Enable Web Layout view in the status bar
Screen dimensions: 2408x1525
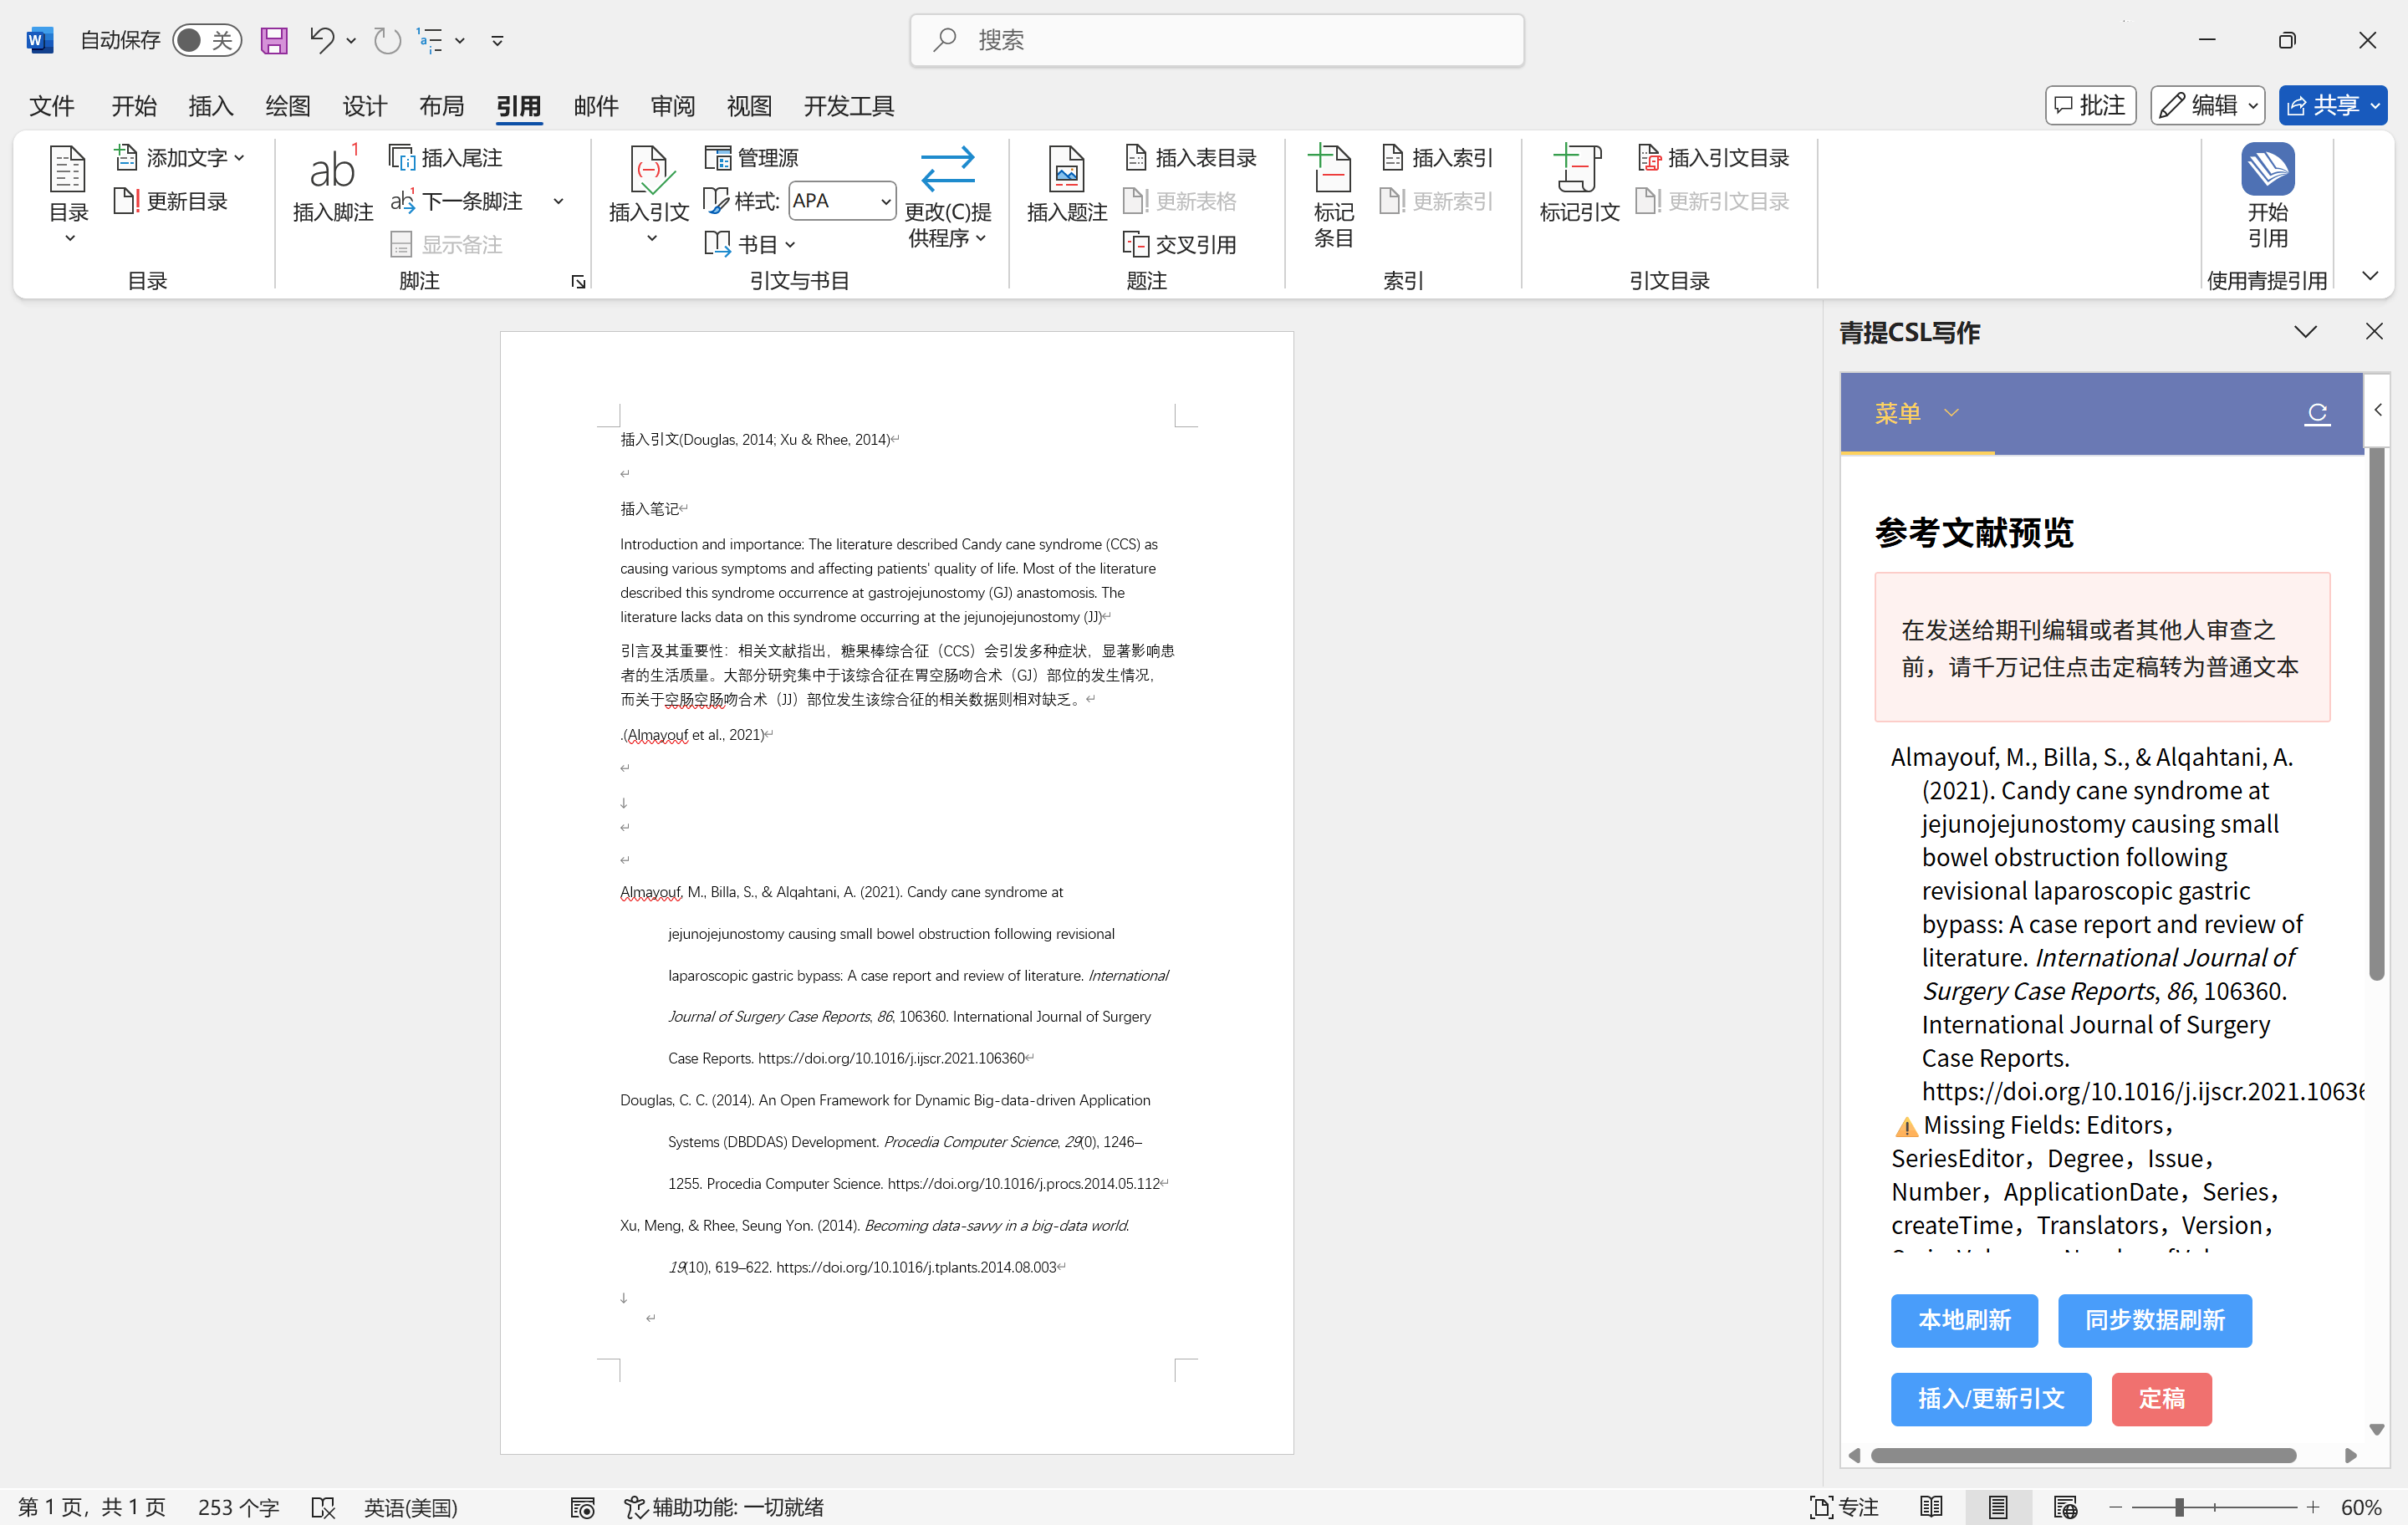point(2065,1506)
